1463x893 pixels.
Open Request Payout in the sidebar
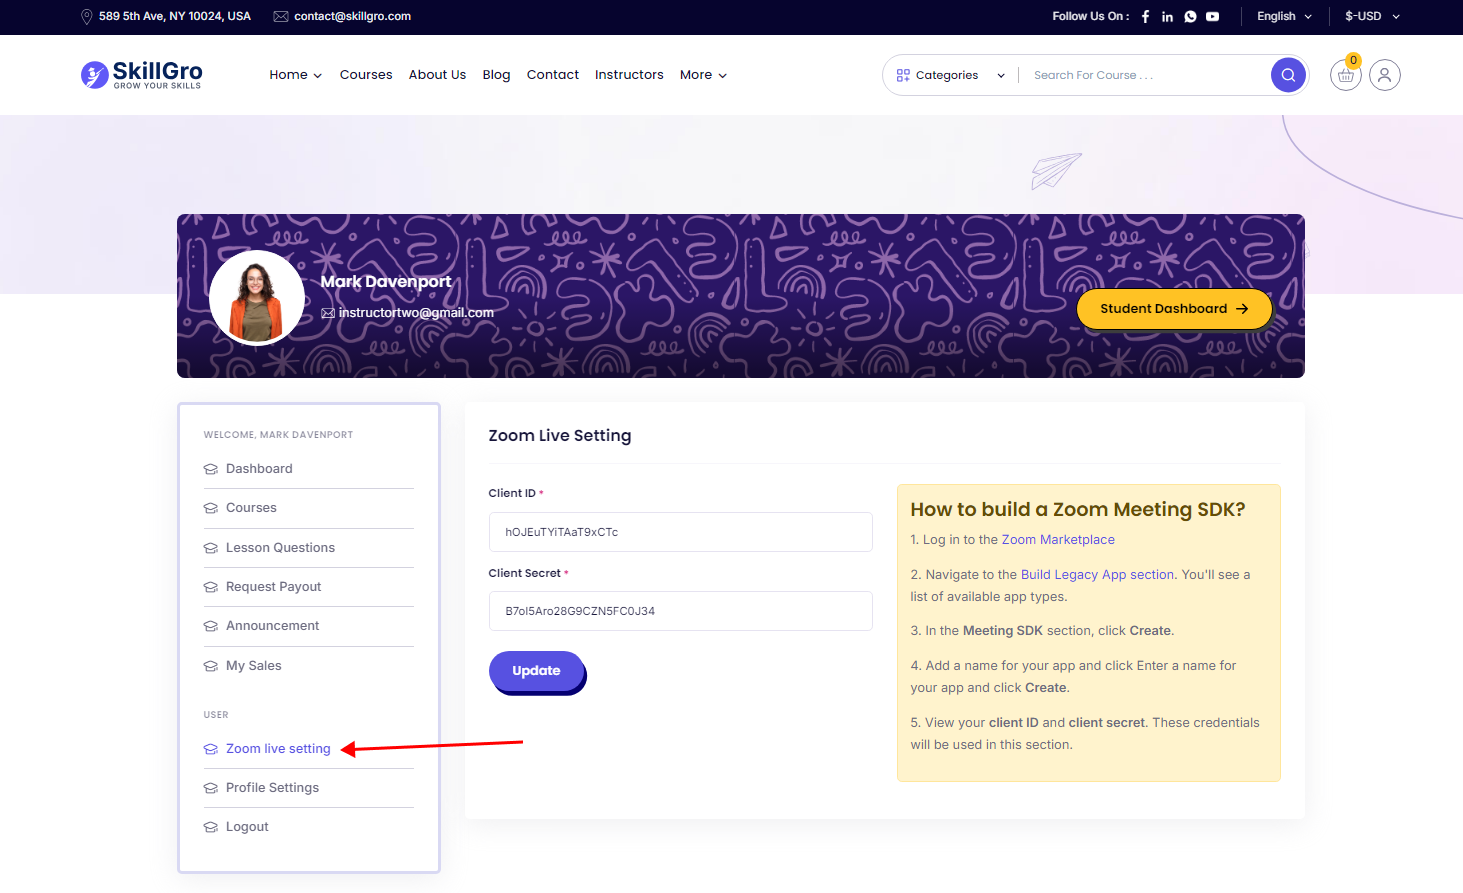(x=273, y=587)
